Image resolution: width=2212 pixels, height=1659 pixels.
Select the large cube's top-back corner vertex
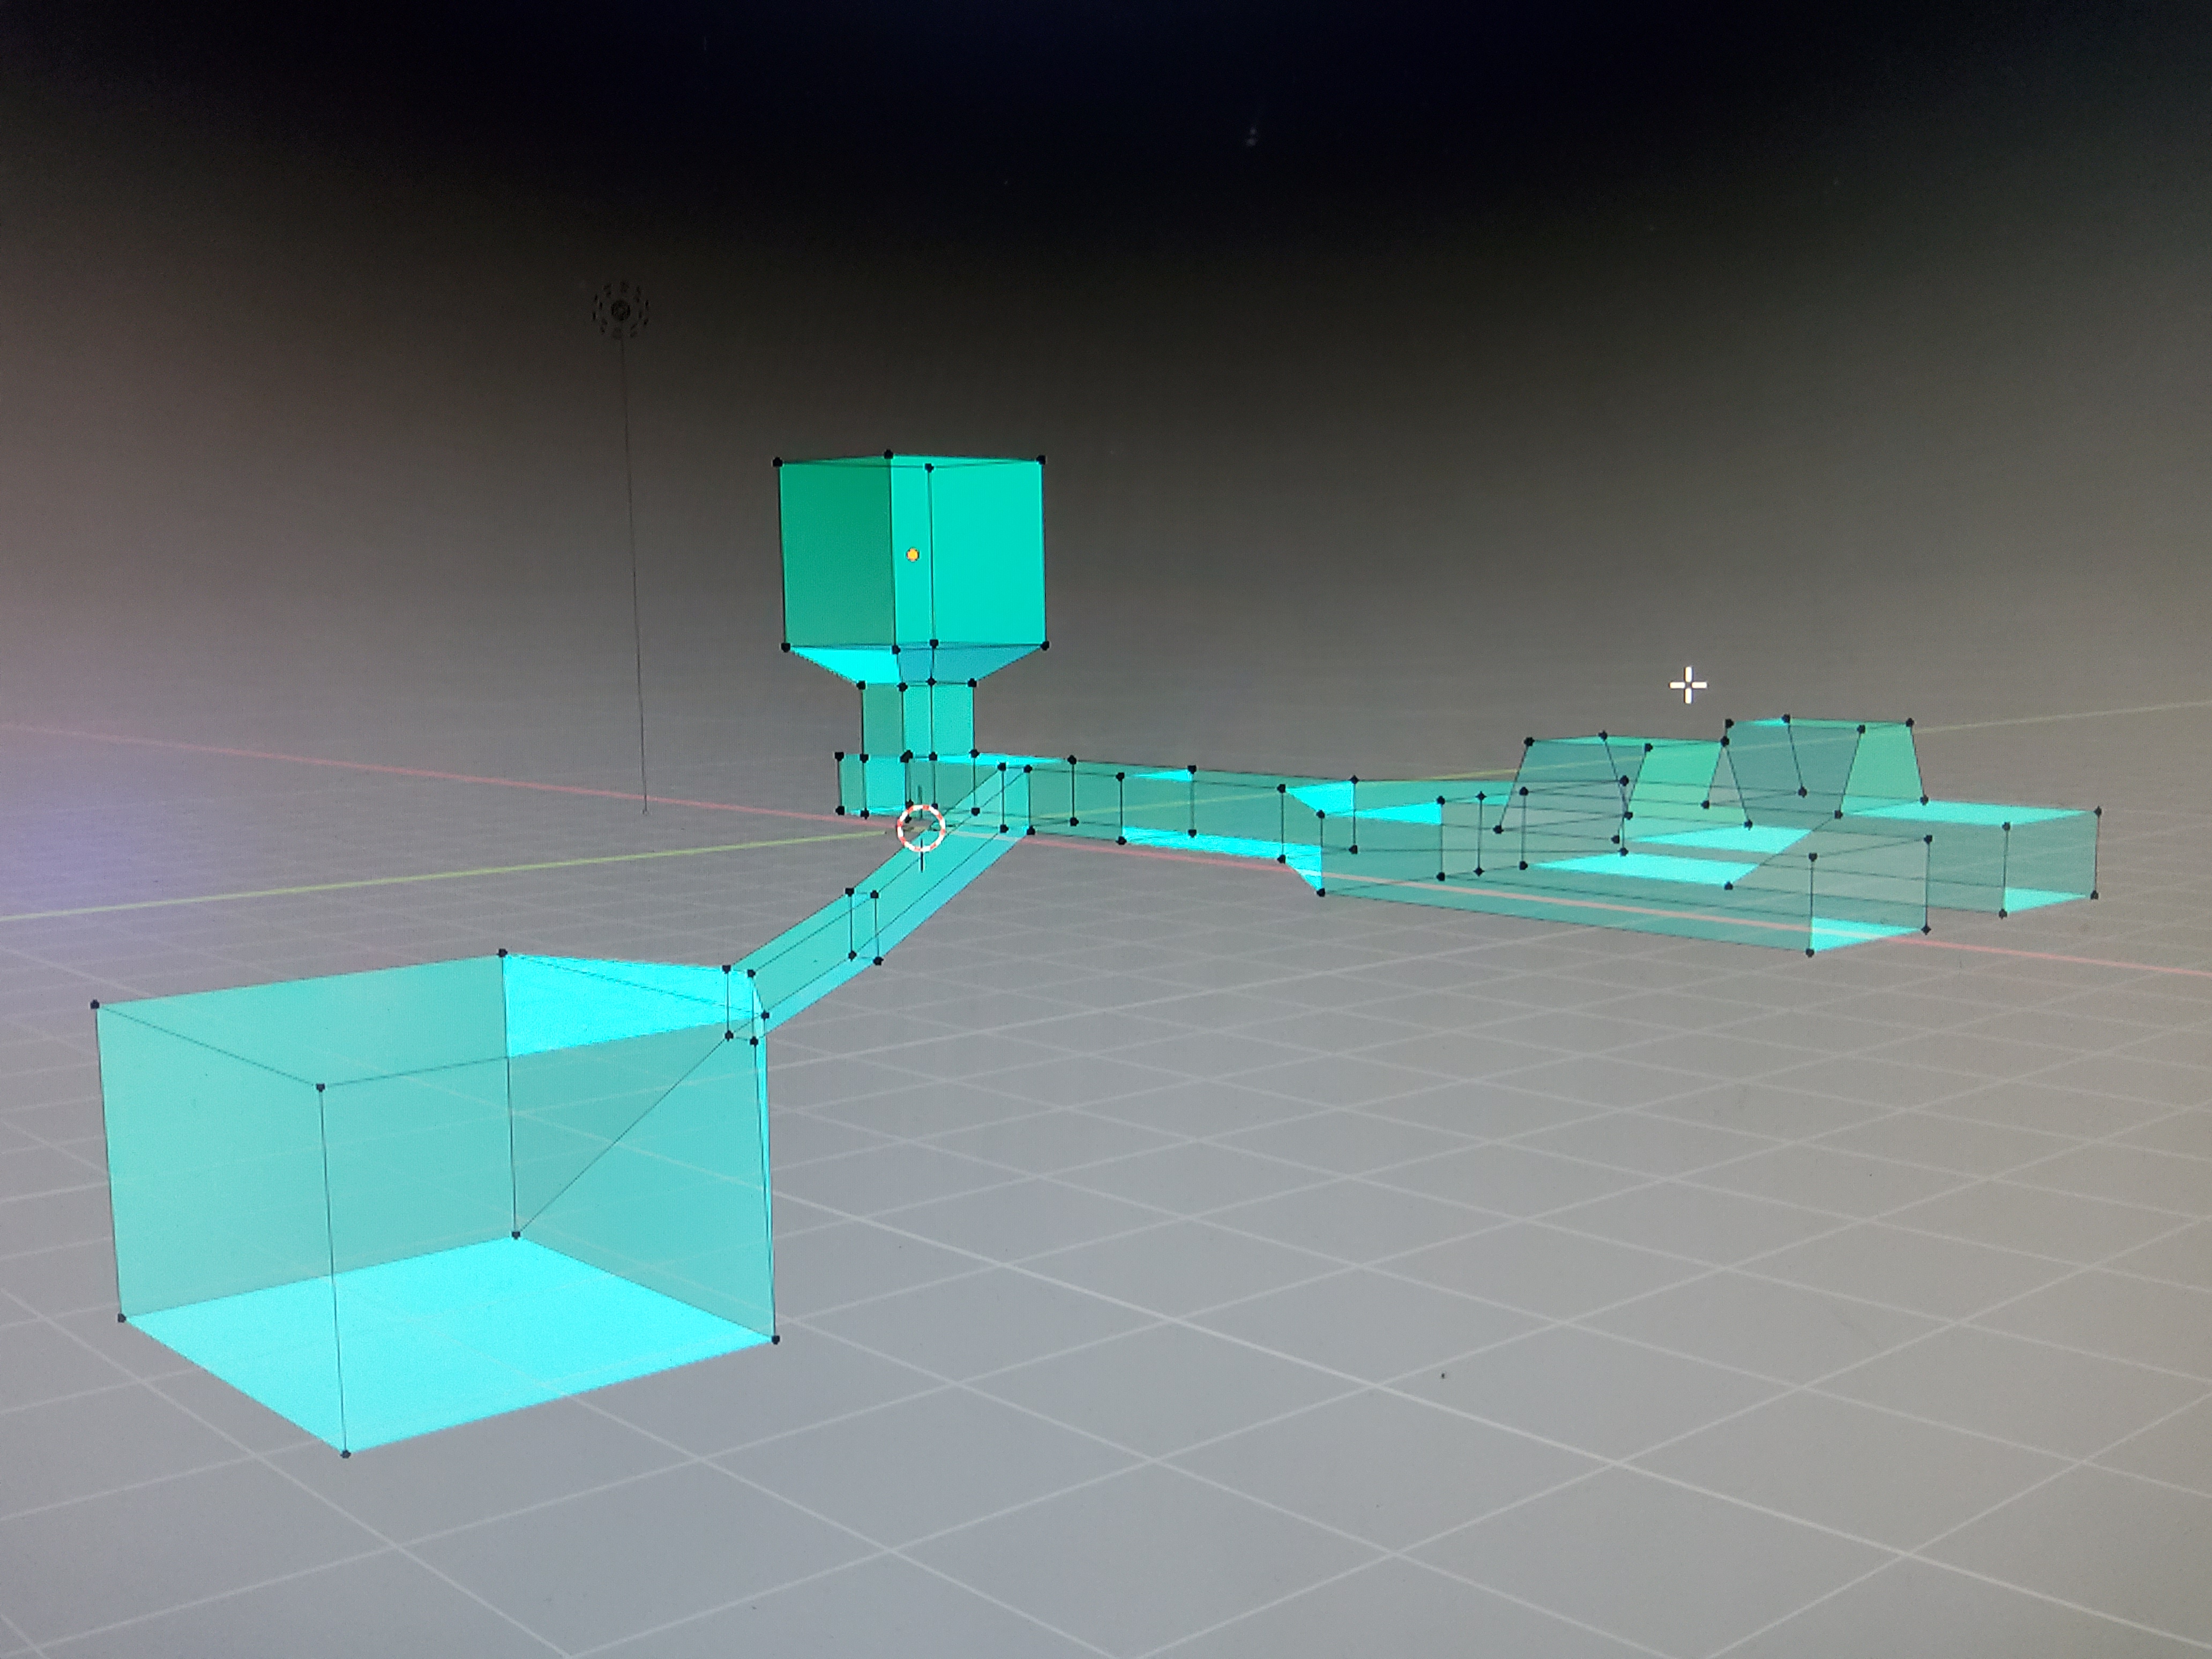click(x=502, y=954)
